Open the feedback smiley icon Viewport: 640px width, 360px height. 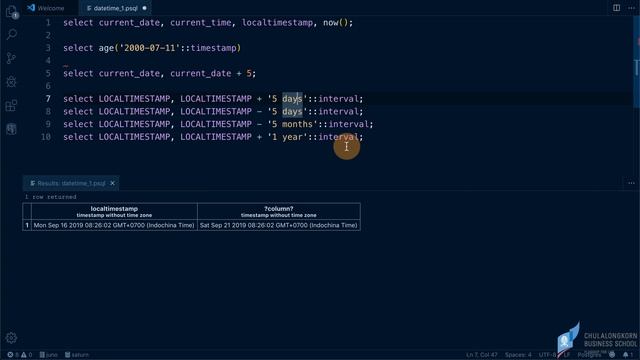pyautogui.click(x=612, y=355)
